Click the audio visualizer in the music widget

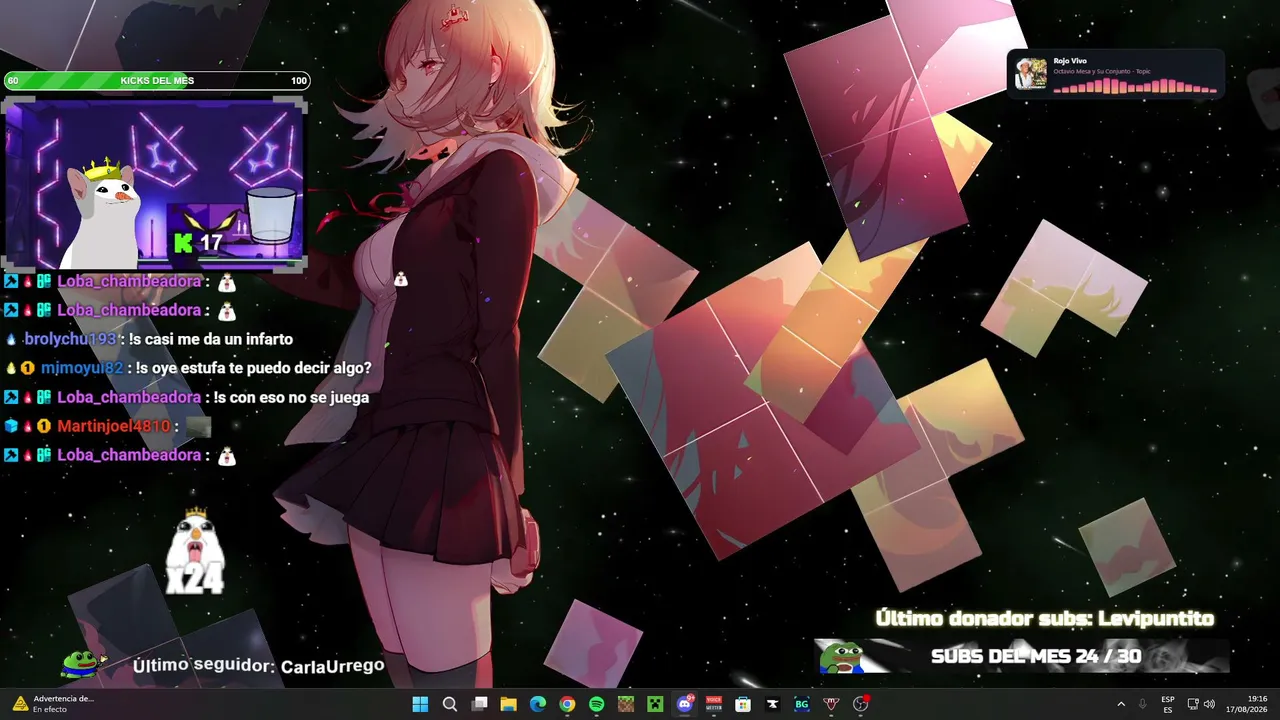click(1135, 86)
